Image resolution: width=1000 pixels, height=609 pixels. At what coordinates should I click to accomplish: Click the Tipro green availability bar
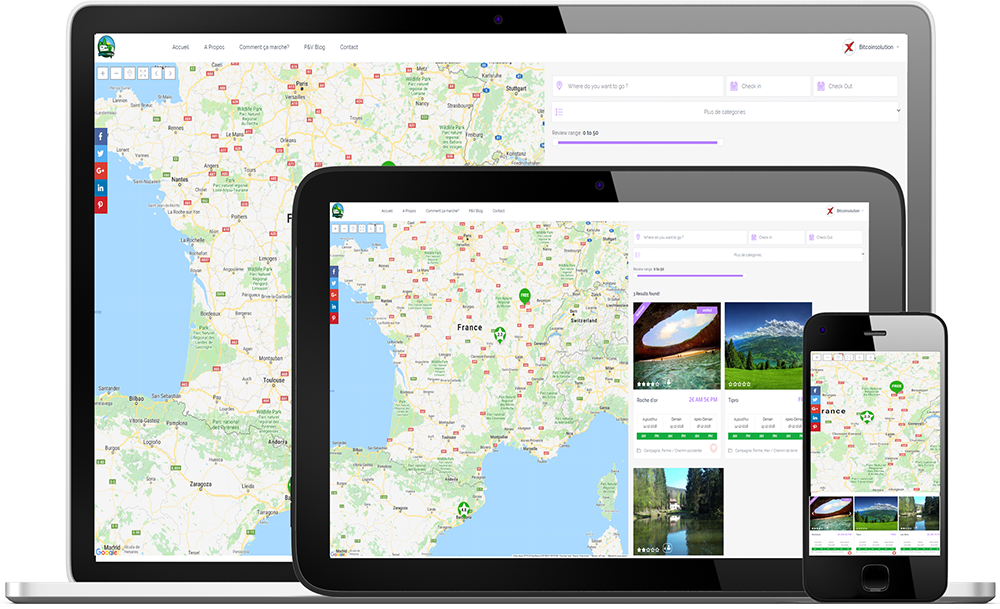tap(766, 436)
